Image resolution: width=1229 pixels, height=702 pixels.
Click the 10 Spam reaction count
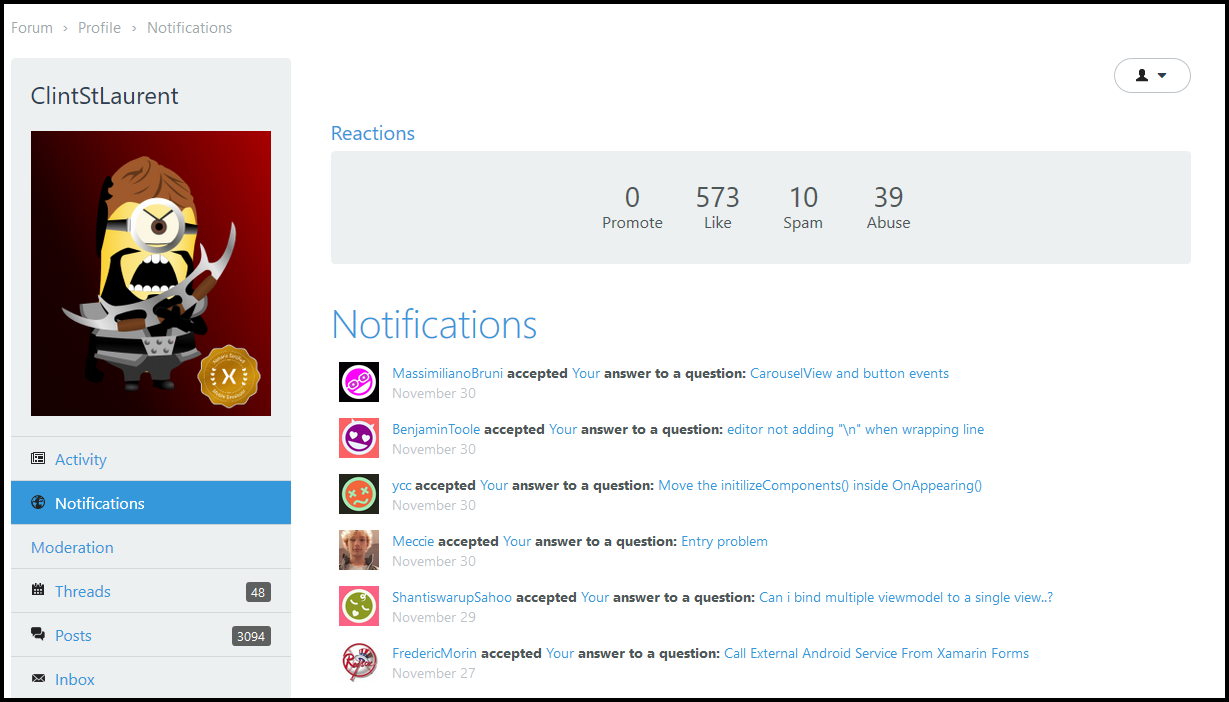[x=803, y=207]
